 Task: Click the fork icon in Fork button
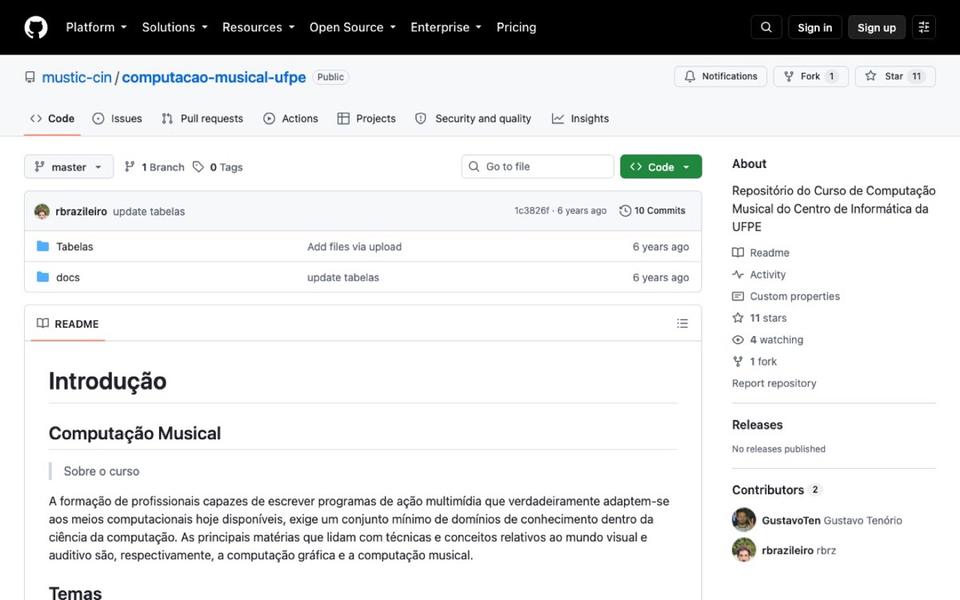[789, 77]
